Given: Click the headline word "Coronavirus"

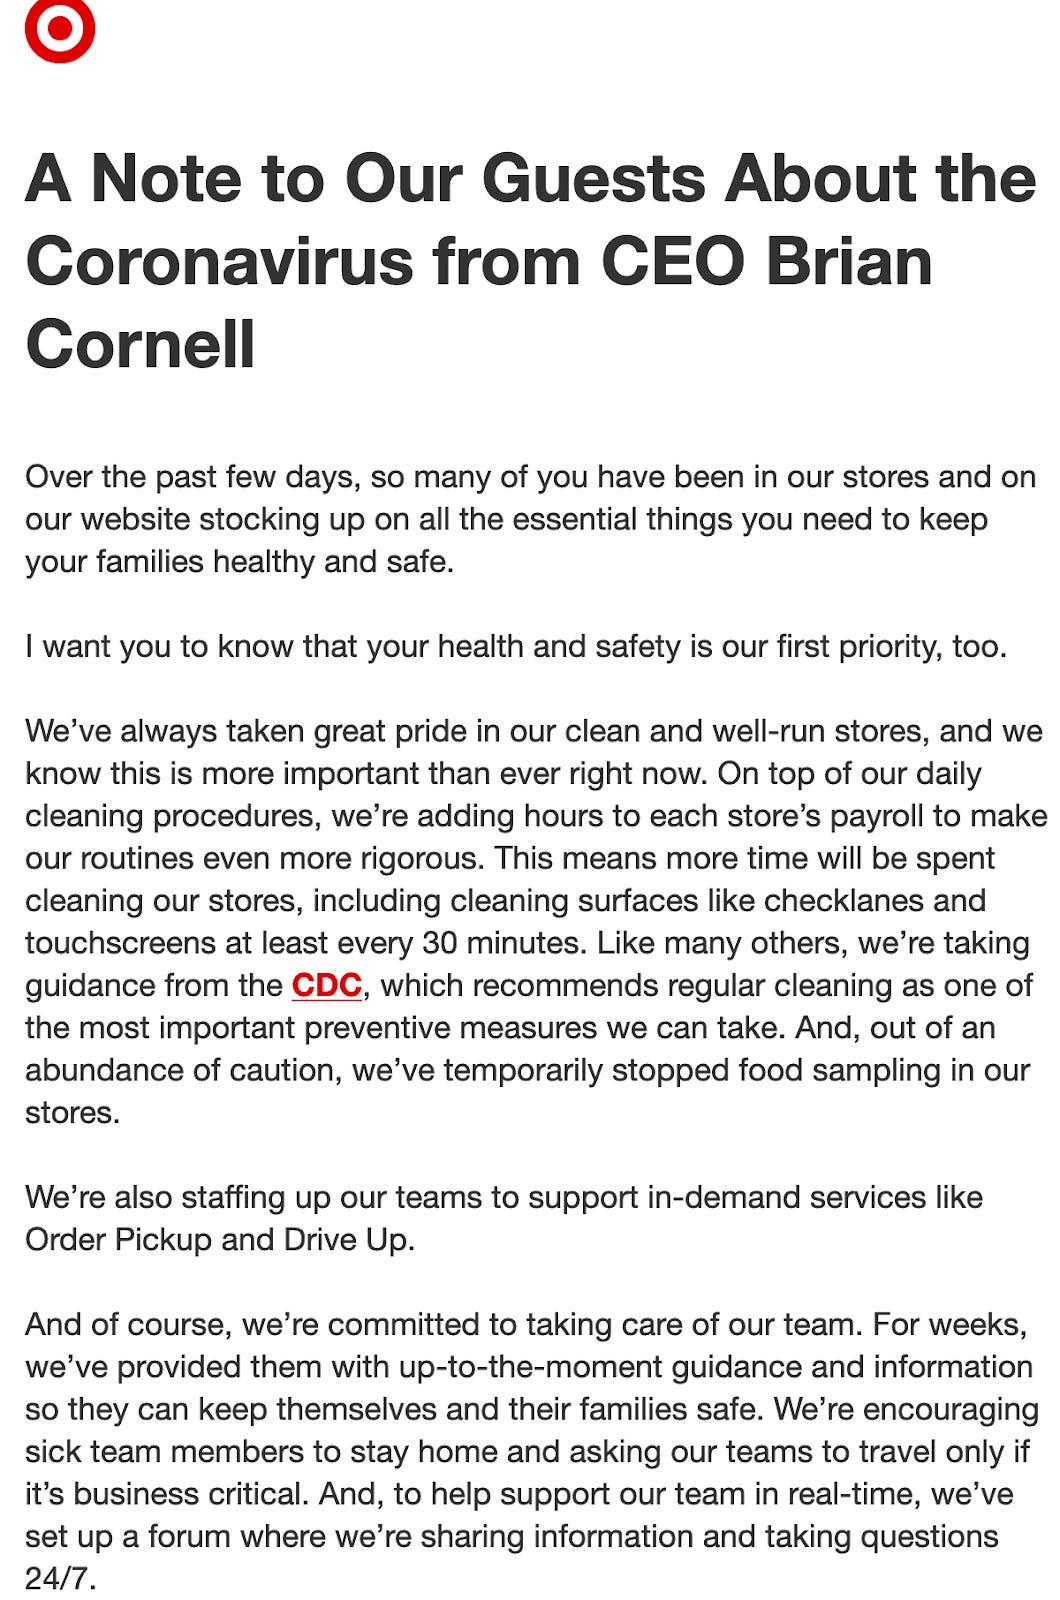Looking at the screenshot, I should pos(218,262).
